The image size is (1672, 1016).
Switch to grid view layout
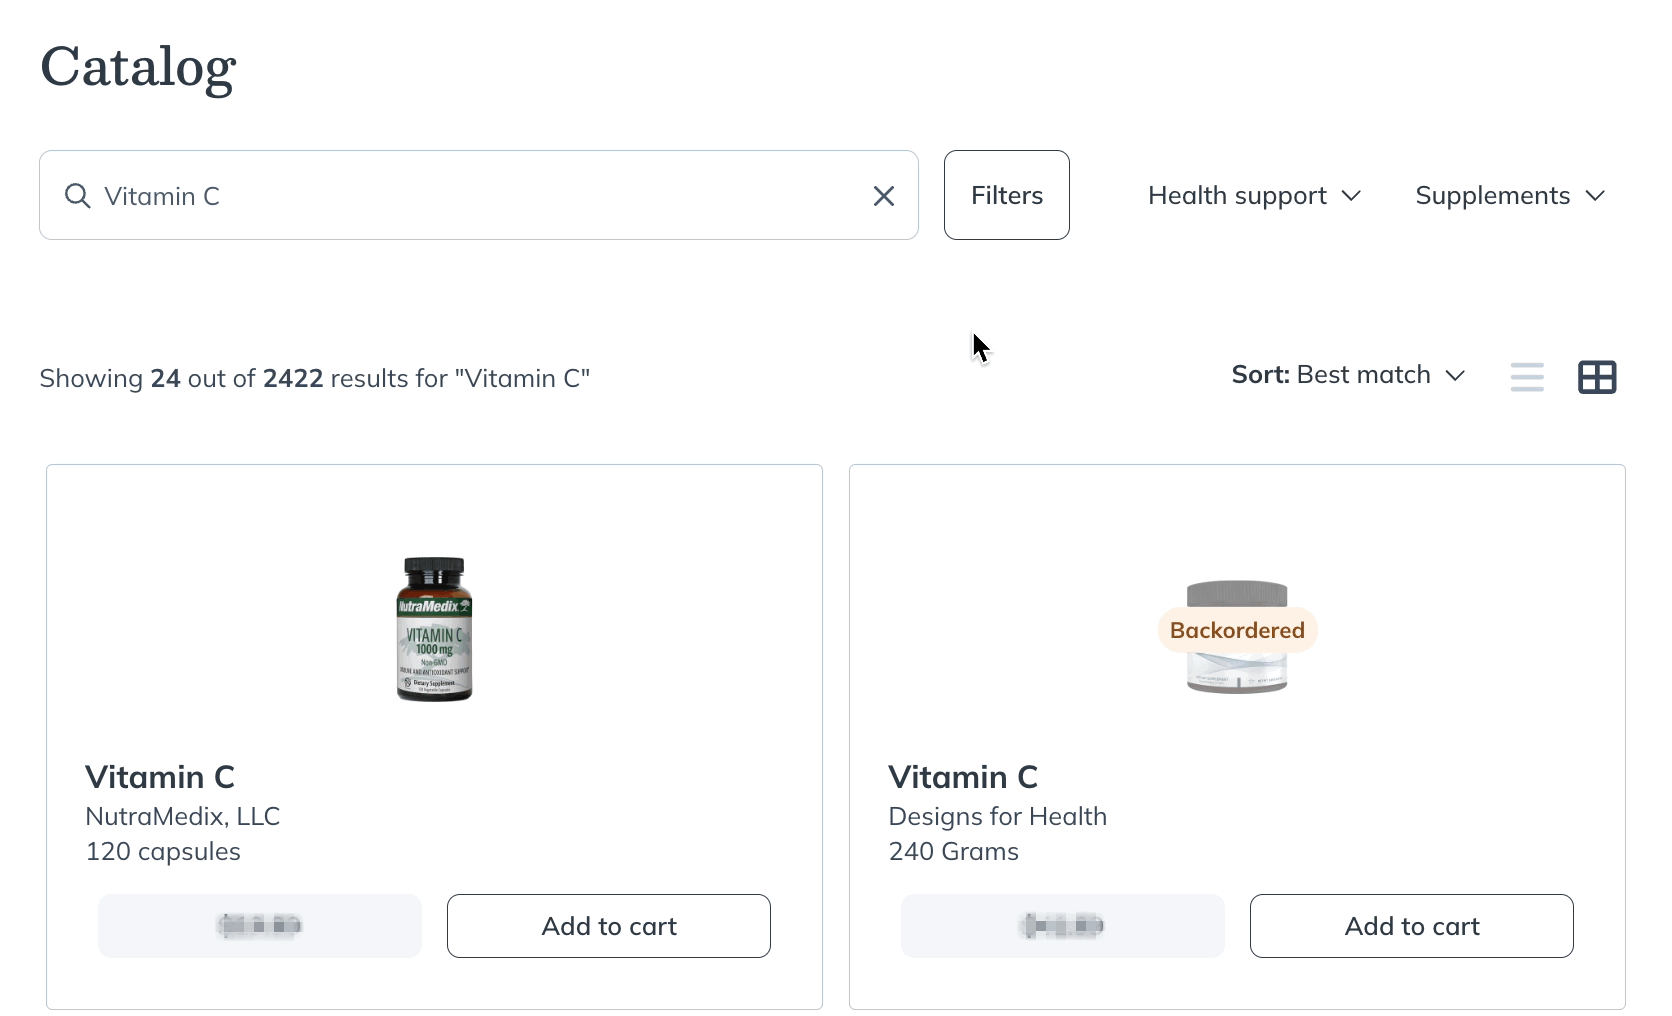tap(1597, 377)
